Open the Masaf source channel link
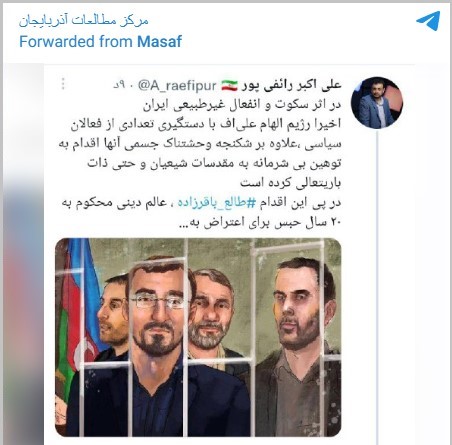This screenshot has width=452, height=445. click(x=159, y=42)
